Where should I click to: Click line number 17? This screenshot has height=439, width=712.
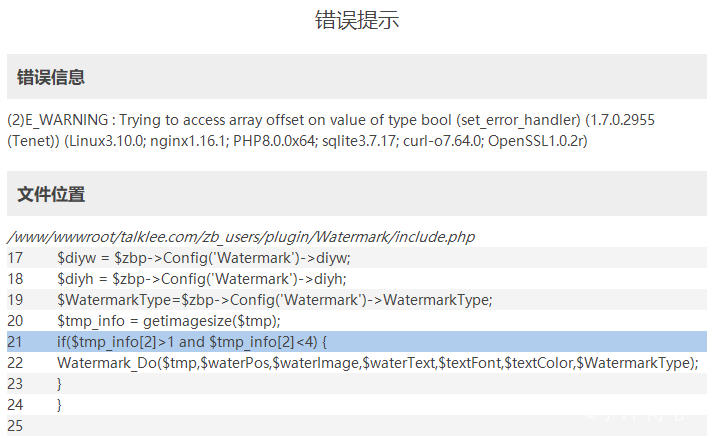[x=15, y=258]
